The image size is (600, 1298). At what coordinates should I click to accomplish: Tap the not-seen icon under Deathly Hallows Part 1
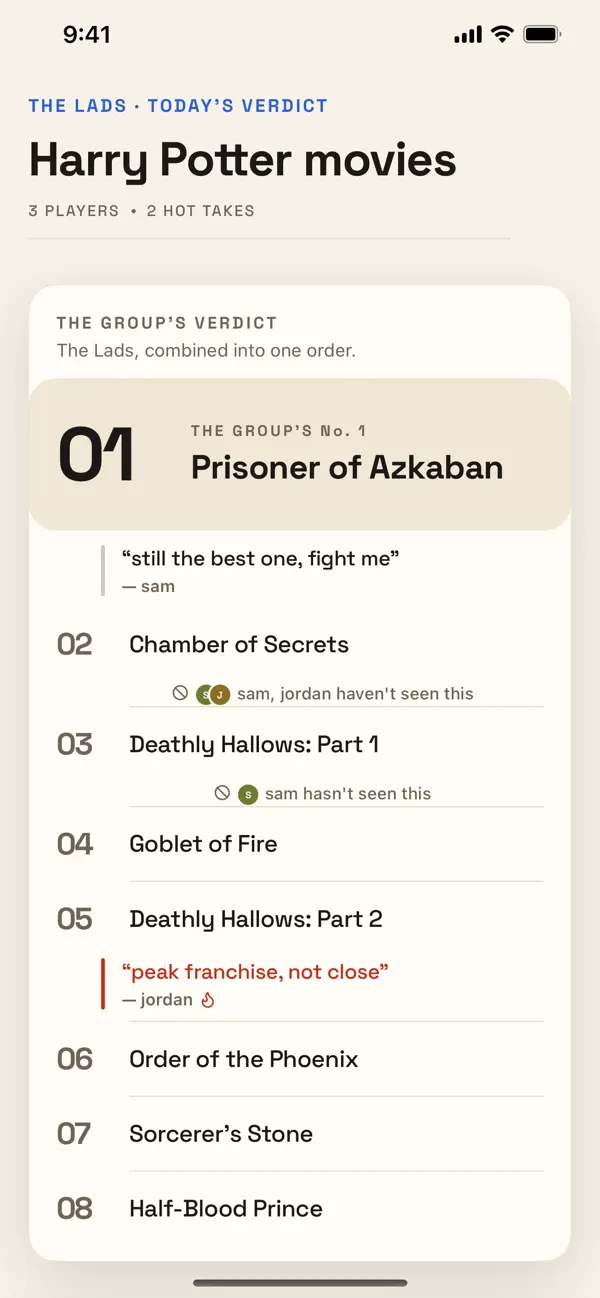[222, 793]
